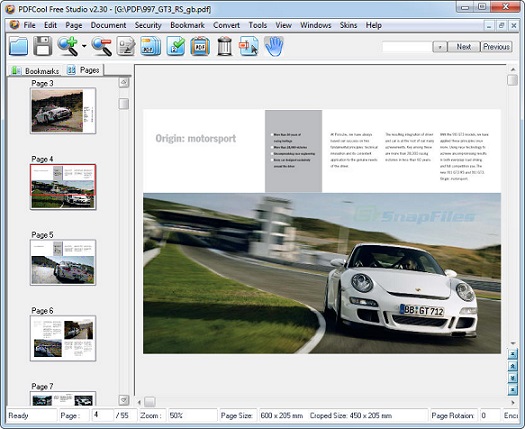
Task: Open the Help menu
Action: [374, 25]
